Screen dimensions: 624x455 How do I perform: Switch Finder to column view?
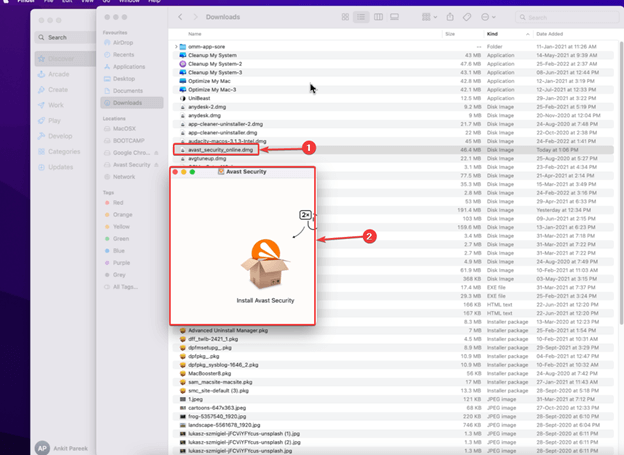(378, 17)
